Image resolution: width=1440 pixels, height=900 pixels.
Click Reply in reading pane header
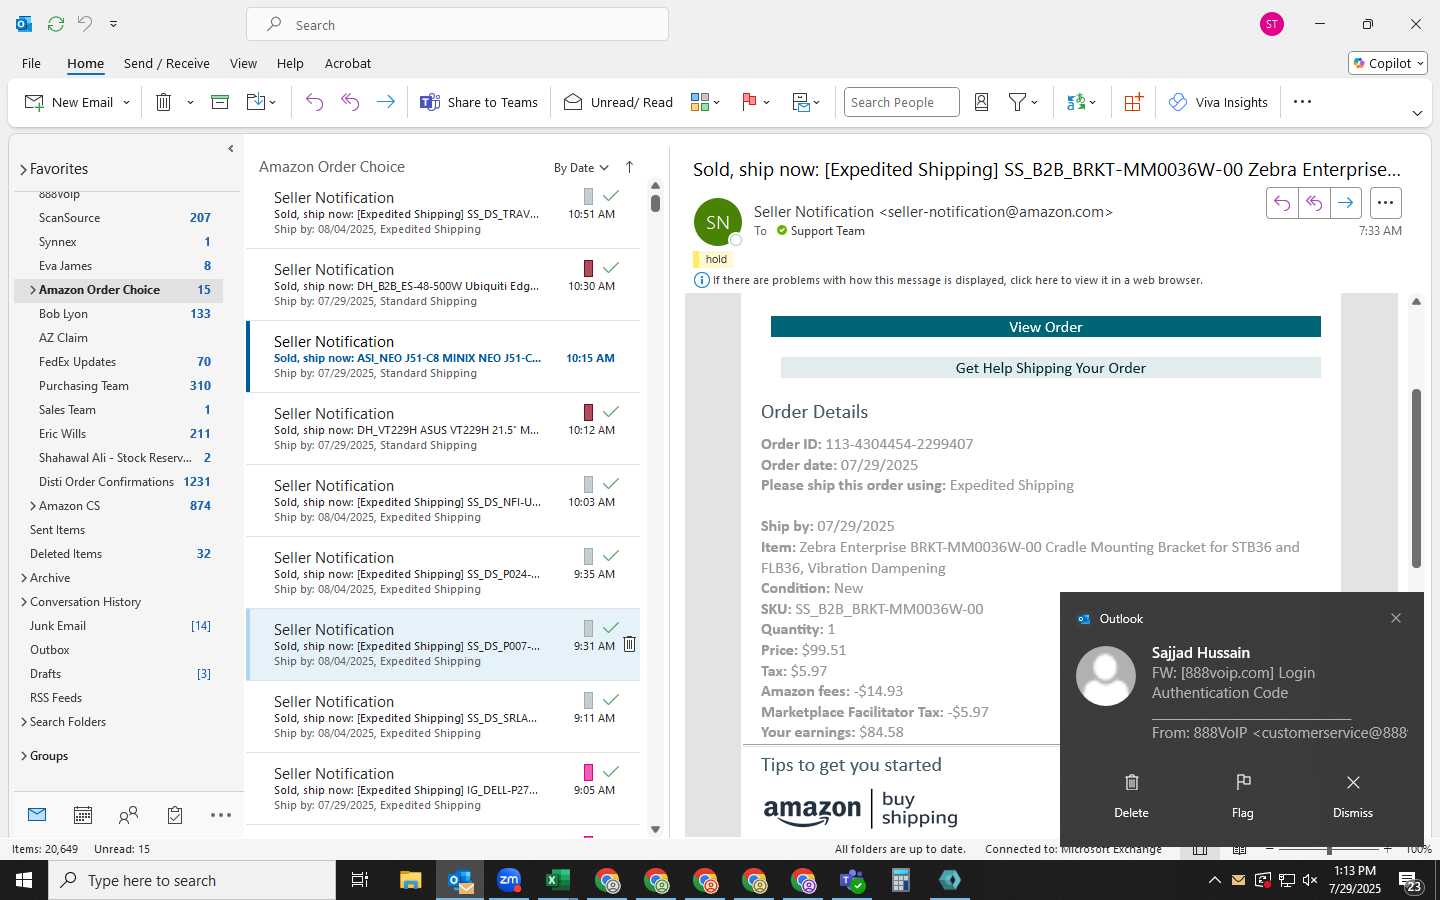1282,203
